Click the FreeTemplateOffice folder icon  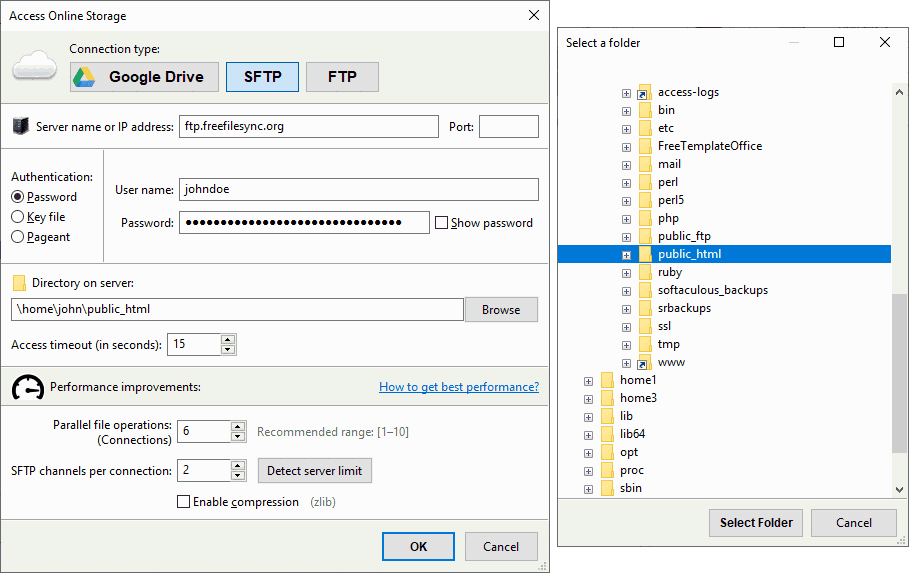[x=645, y=146]
